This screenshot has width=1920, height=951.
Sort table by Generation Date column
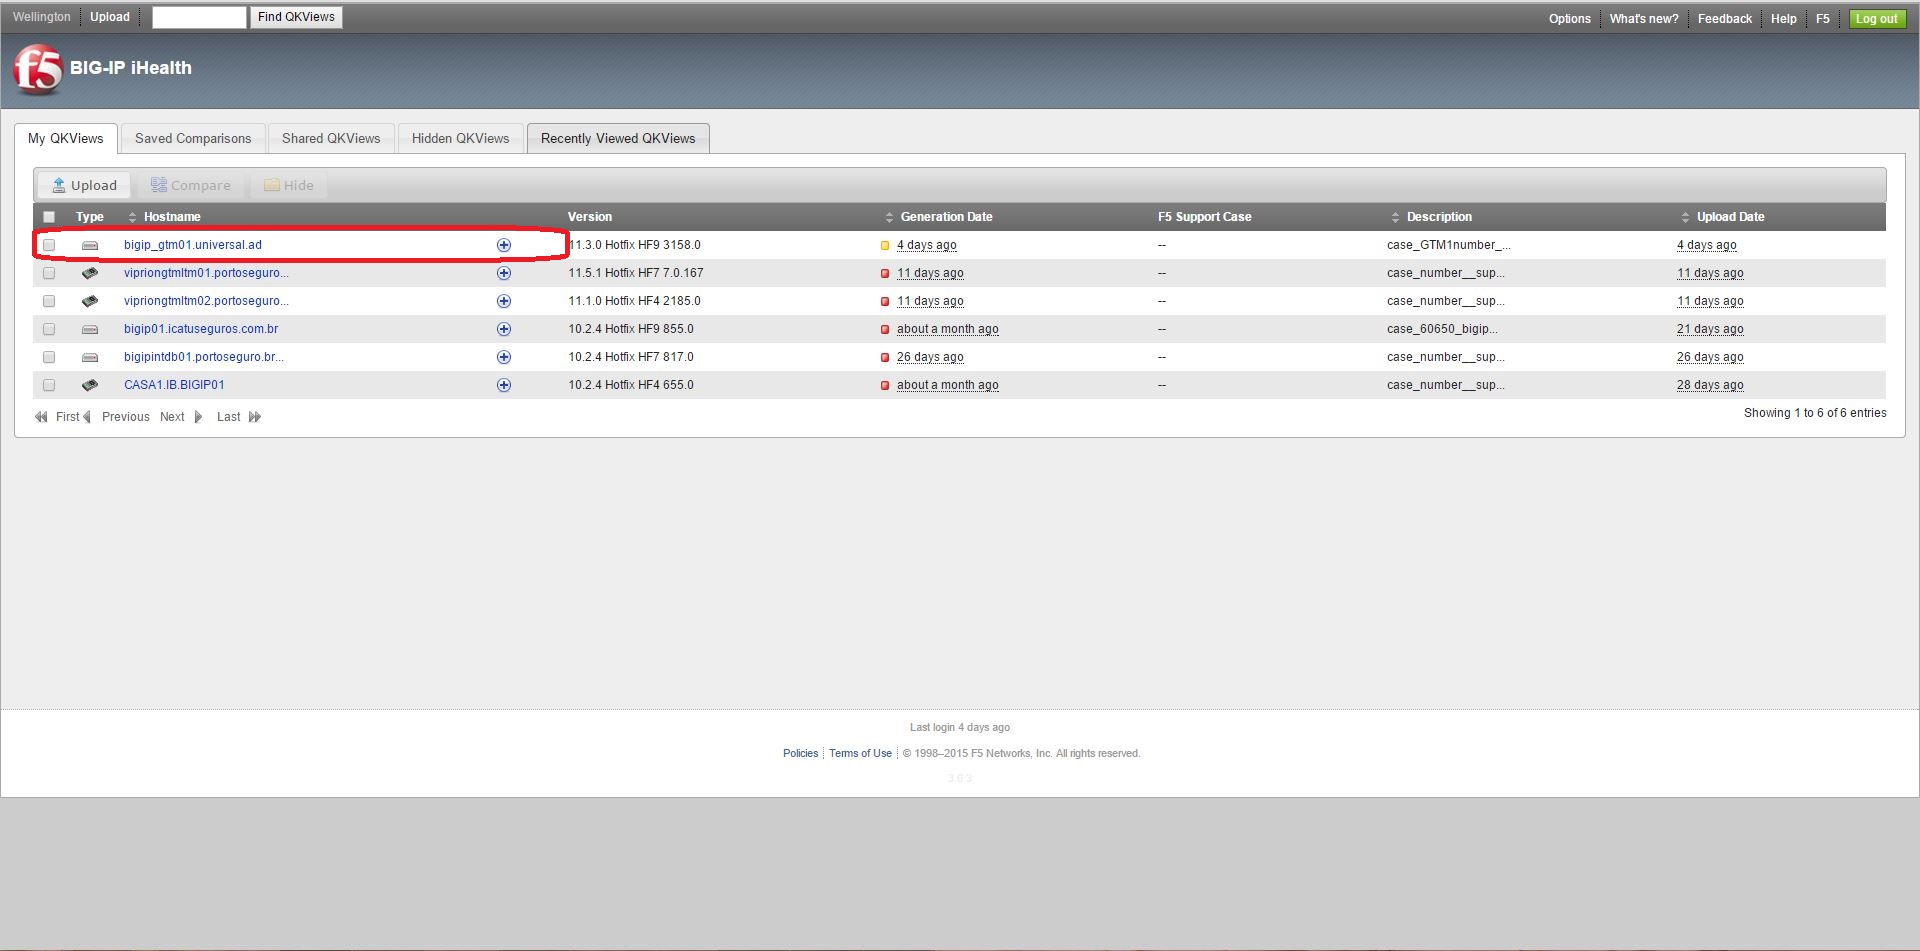click(x=889, y=217)
